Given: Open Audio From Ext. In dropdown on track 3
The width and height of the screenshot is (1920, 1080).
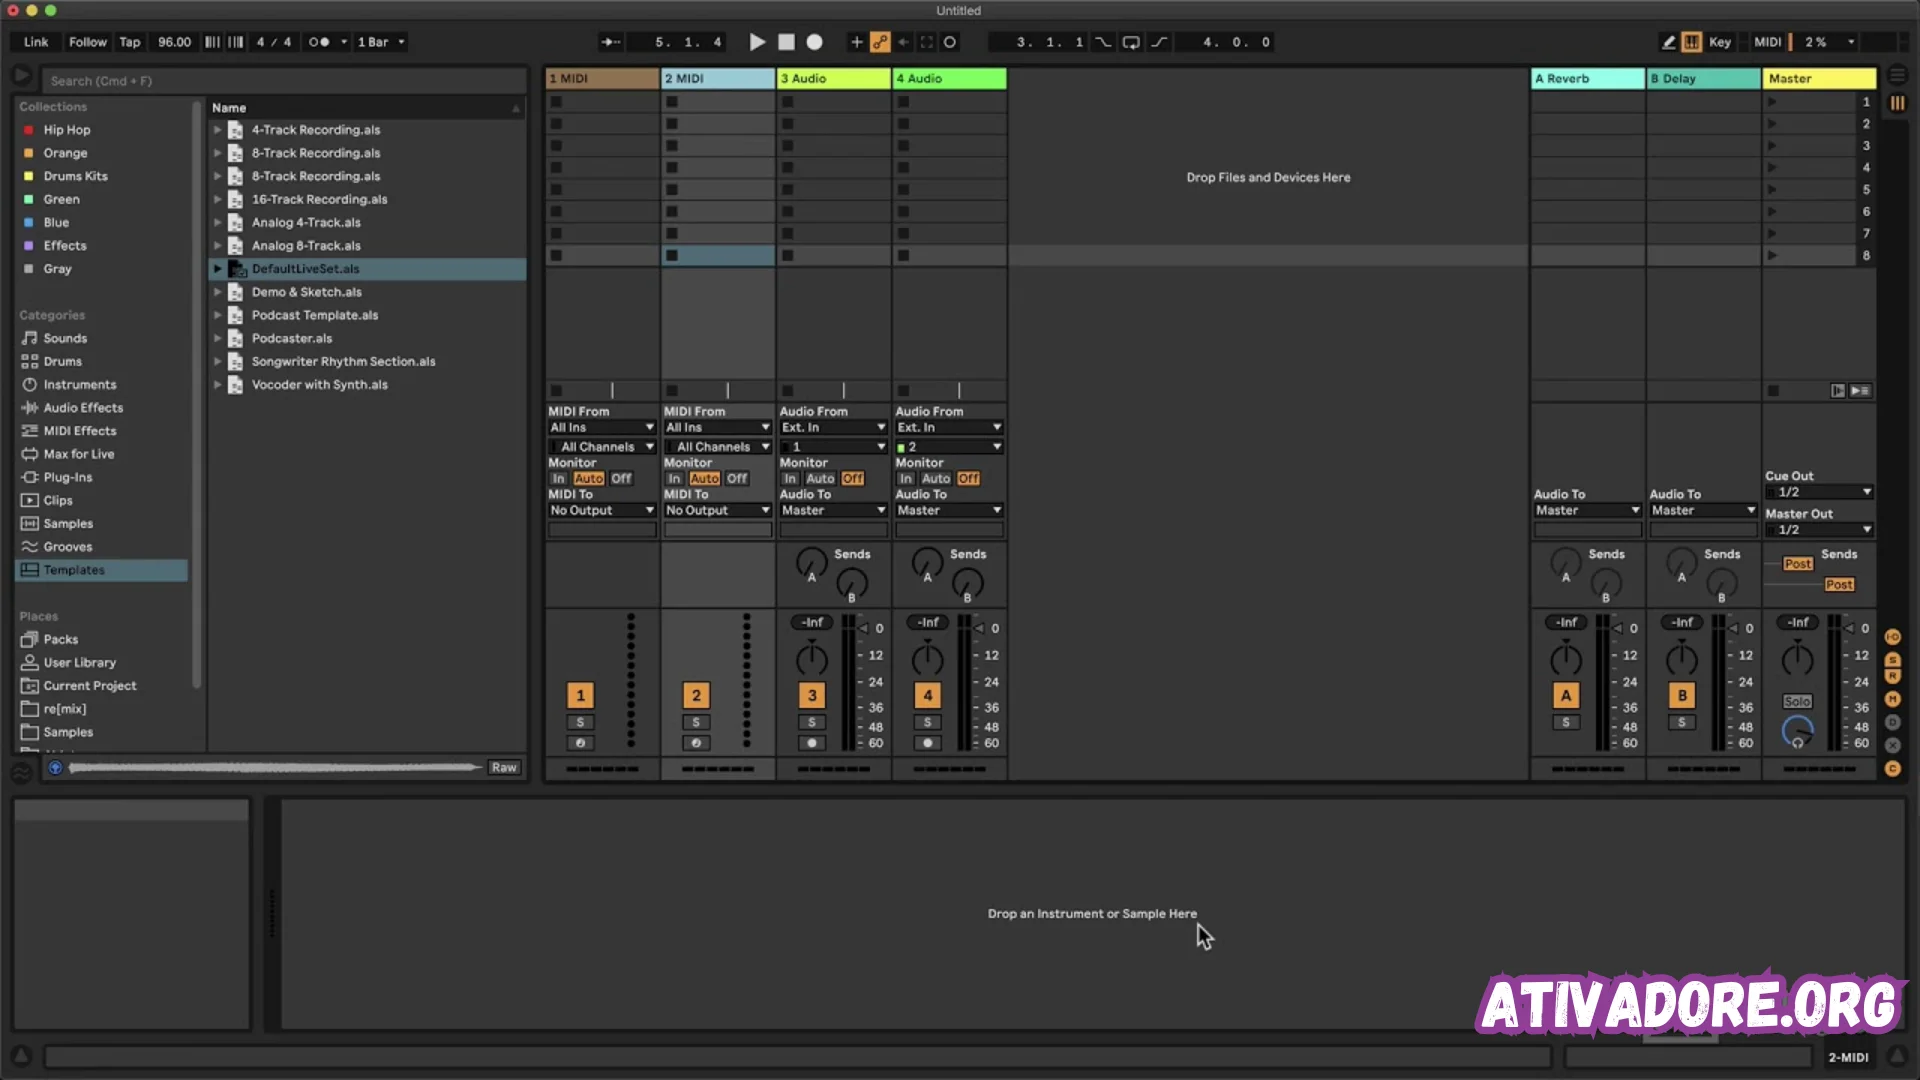Looking at the screenshot, I should click(x=834, y=428).
